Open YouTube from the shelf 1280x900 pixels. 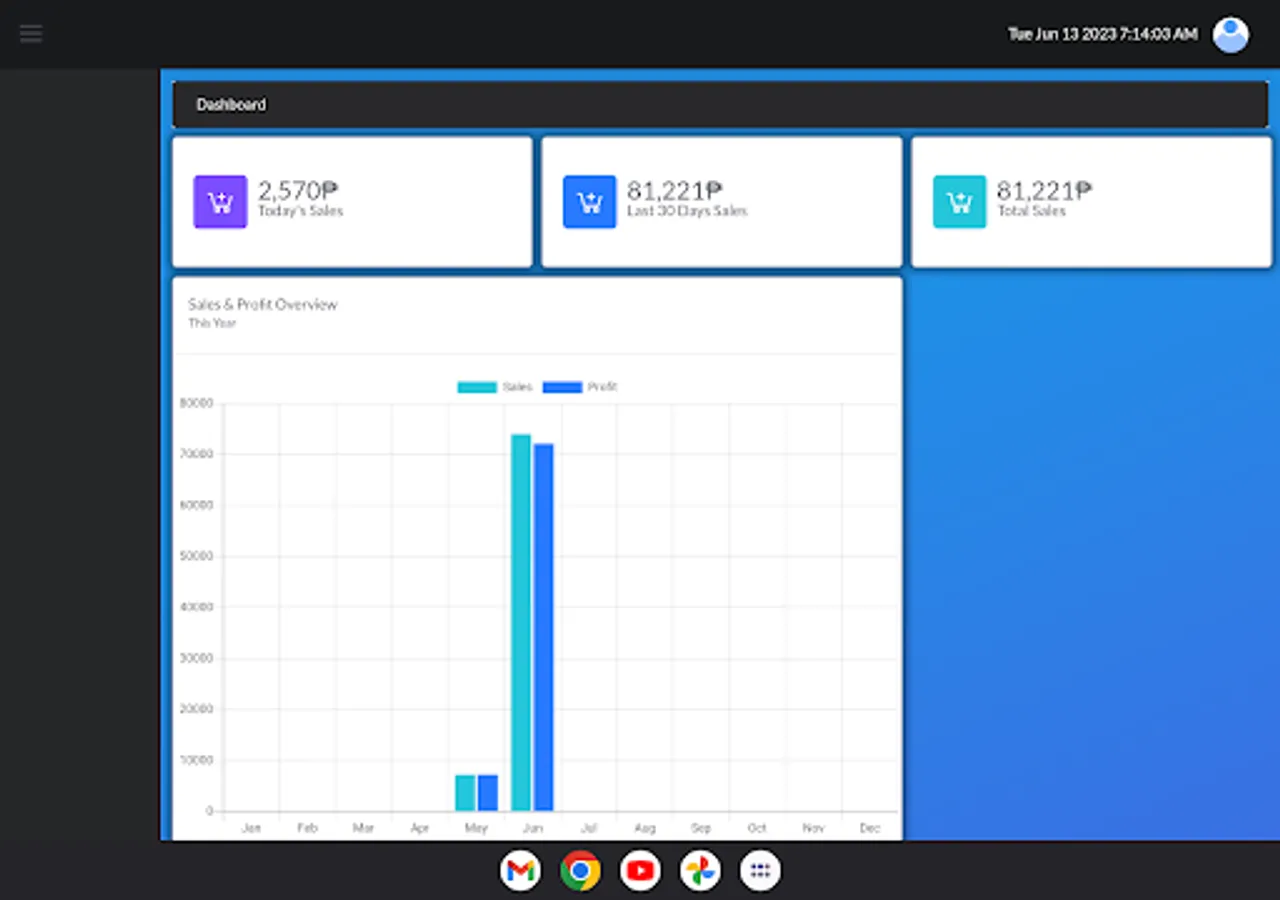point(640,871)
